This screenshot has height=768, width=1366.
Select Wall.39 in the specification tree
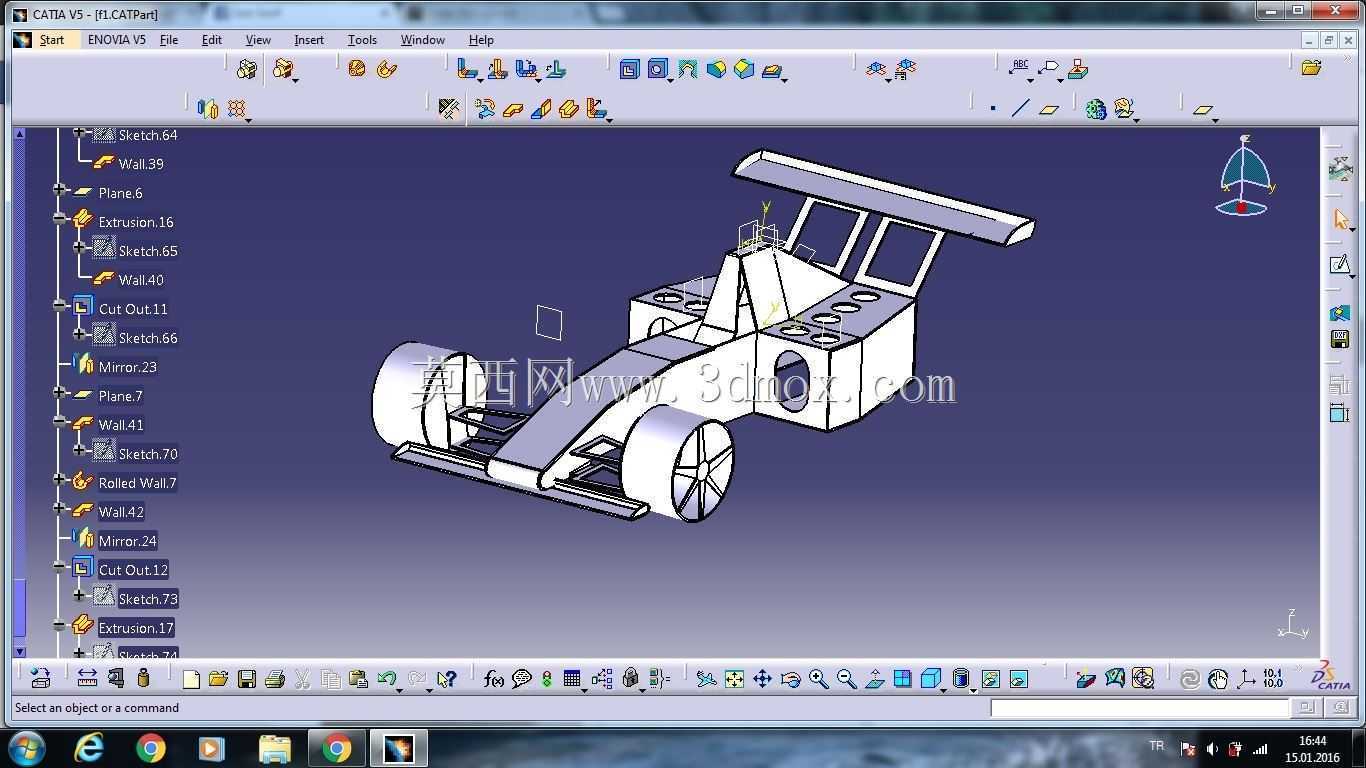coord(141,164)
